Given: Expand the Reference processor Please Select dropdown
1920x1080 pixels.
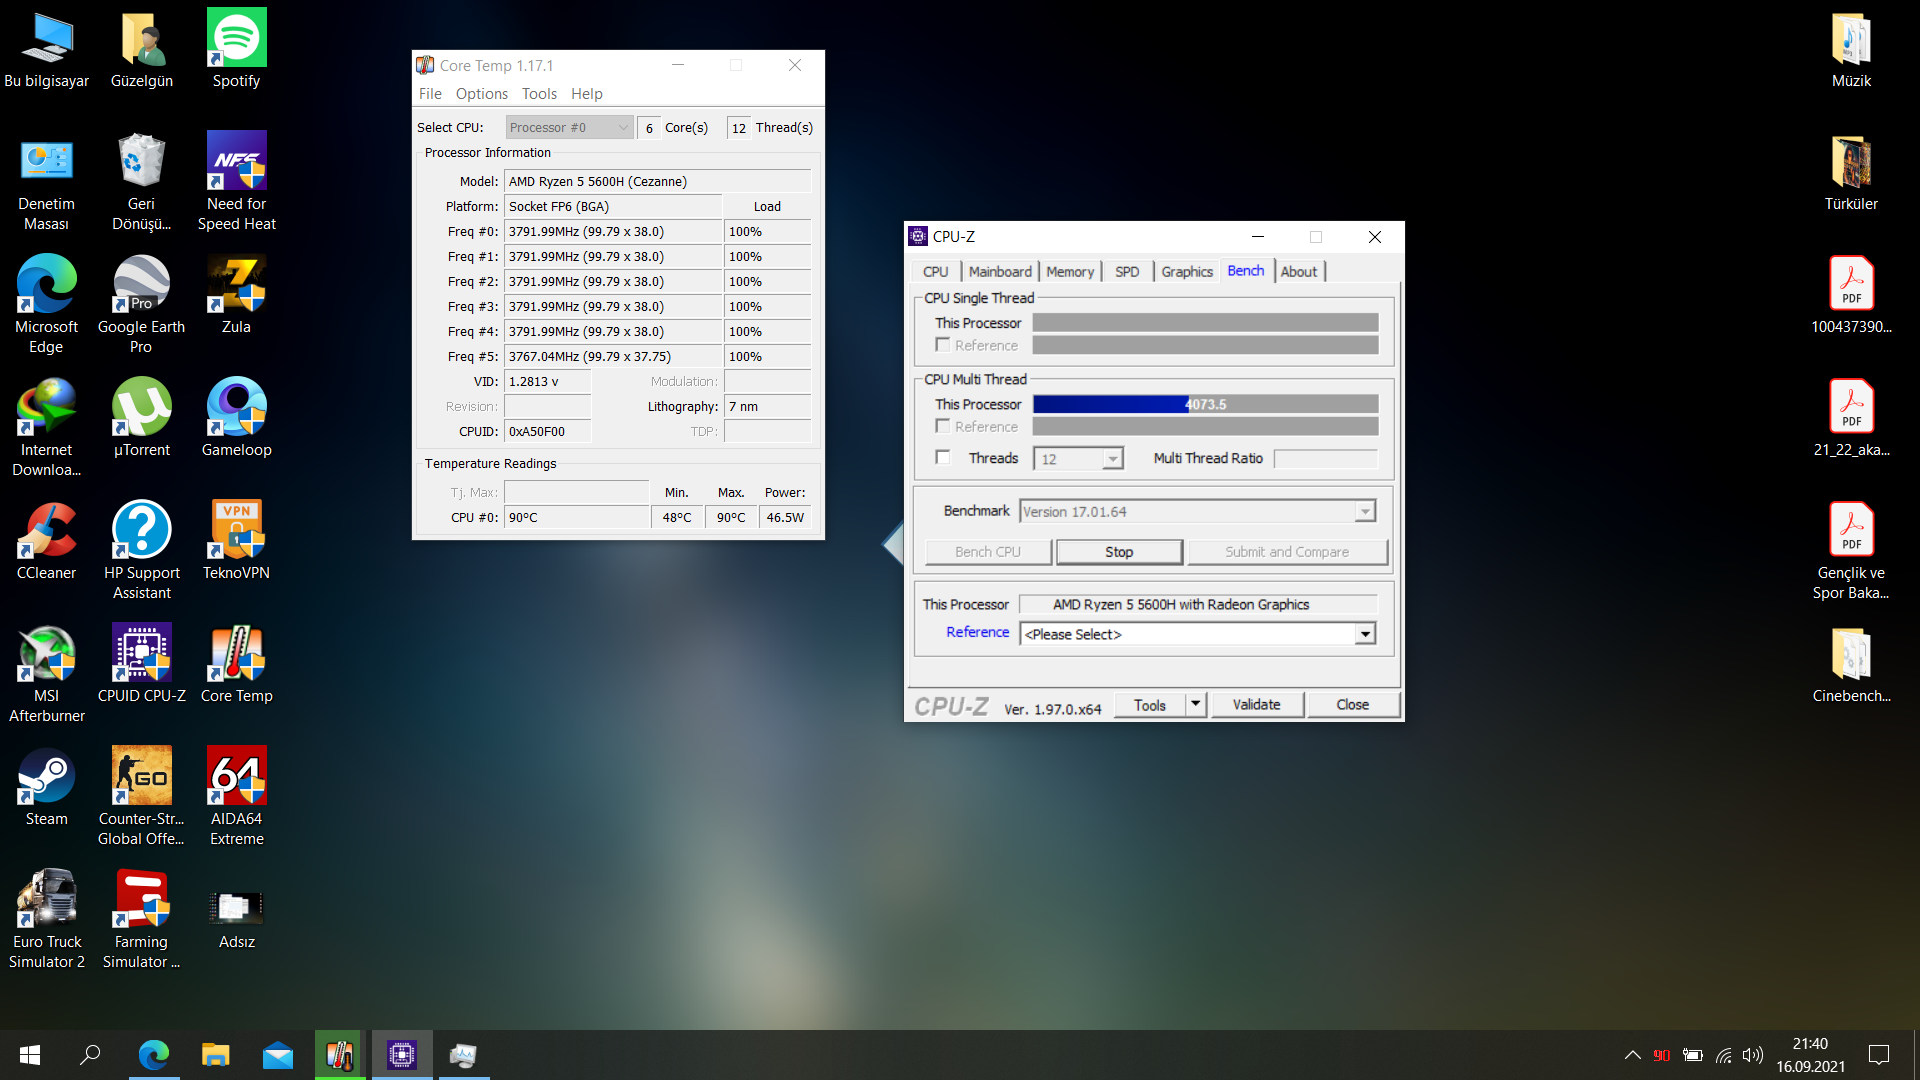Looking at the screenshot, I should (x=1365, y=634).
